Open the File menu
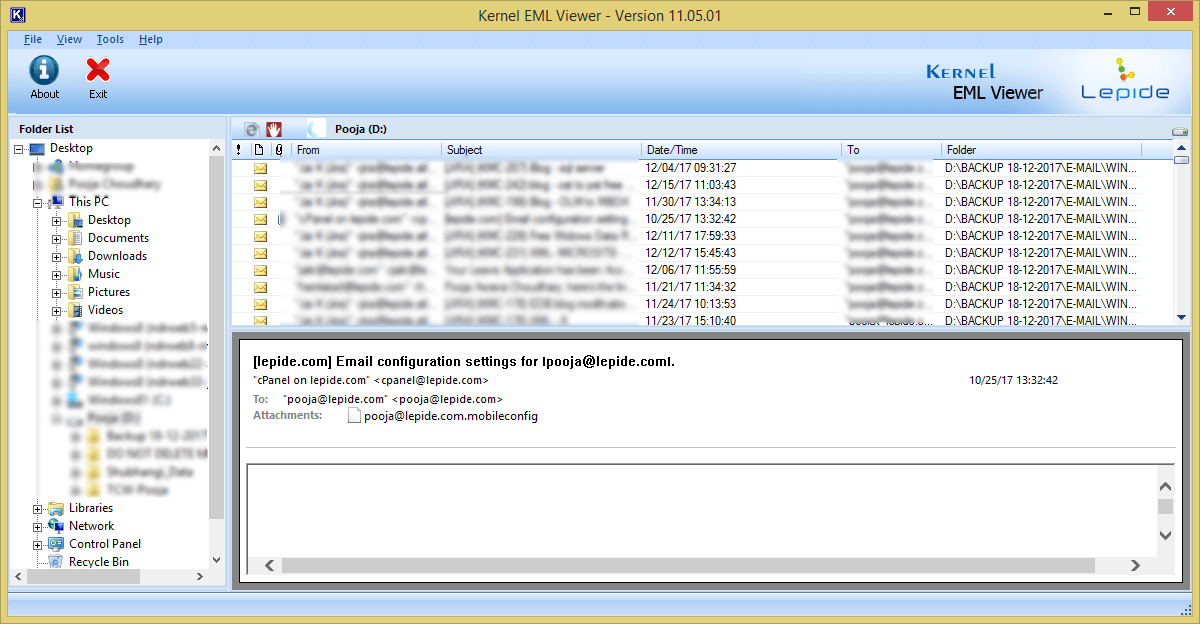1200x625 pixels. (x=33, y=39)
